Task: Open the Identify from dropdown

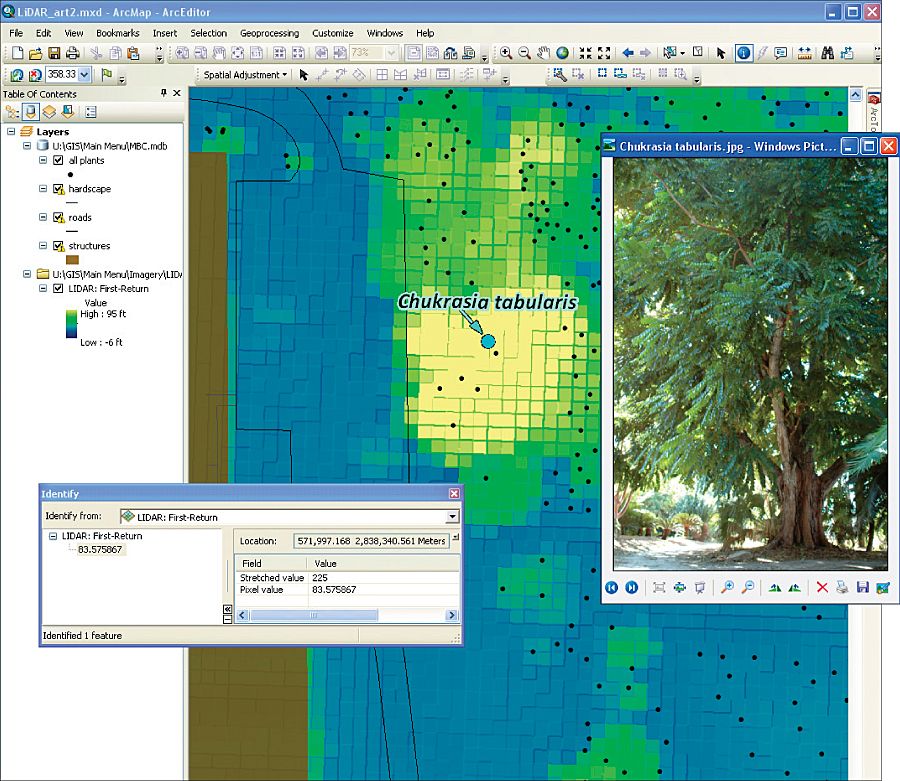Action: coord(453,517)
